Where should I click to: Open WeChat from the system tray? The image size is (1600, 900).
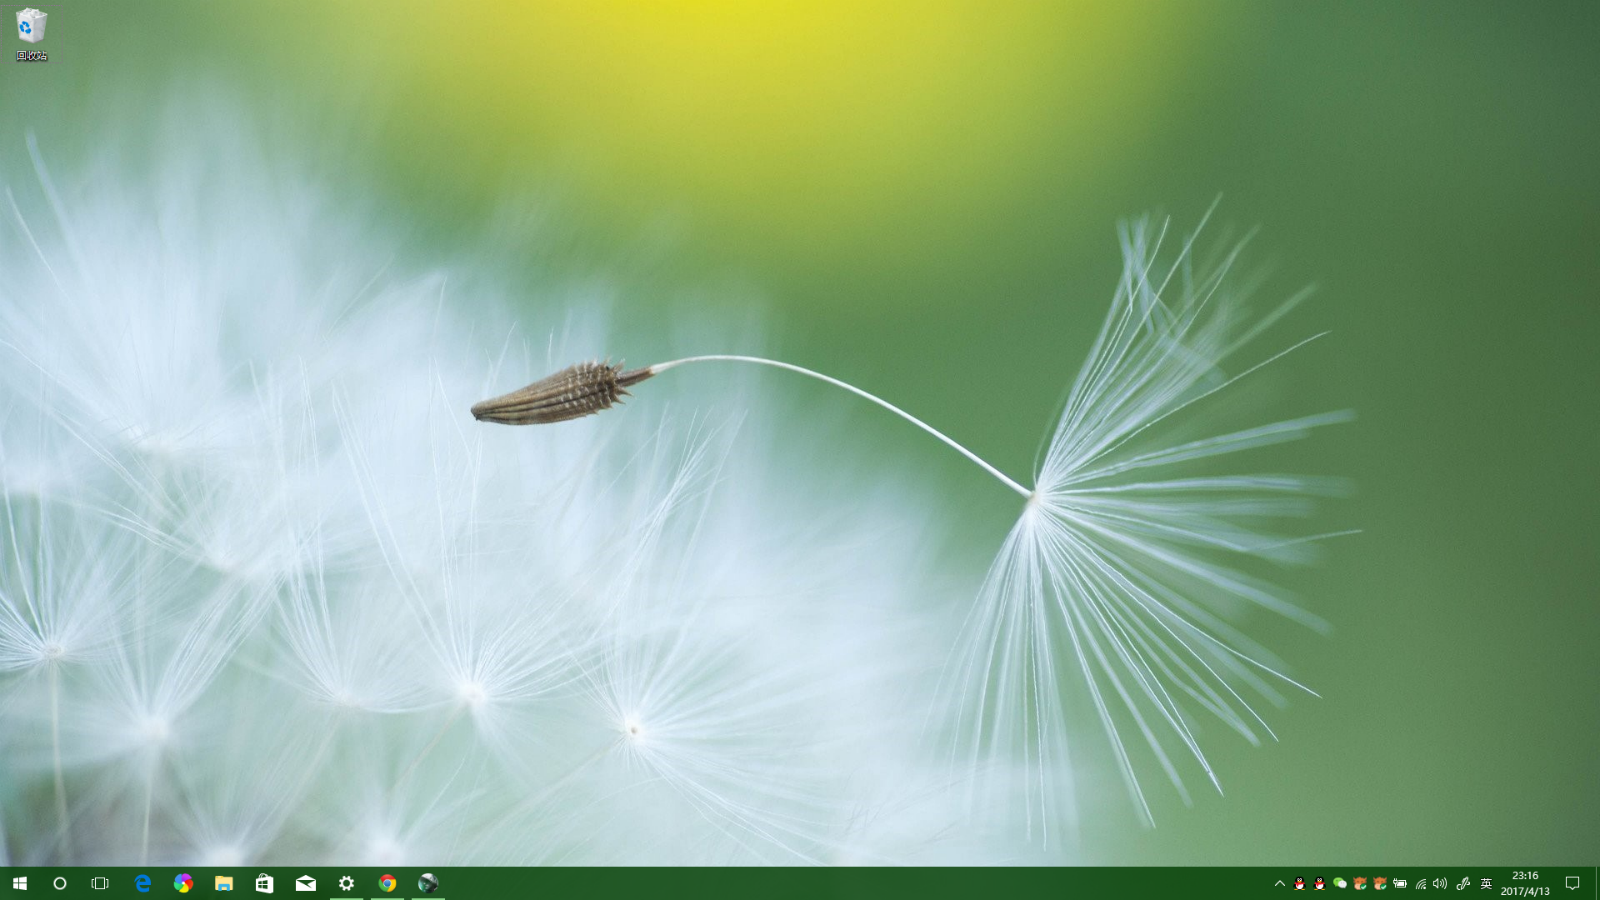[1339, 883]
